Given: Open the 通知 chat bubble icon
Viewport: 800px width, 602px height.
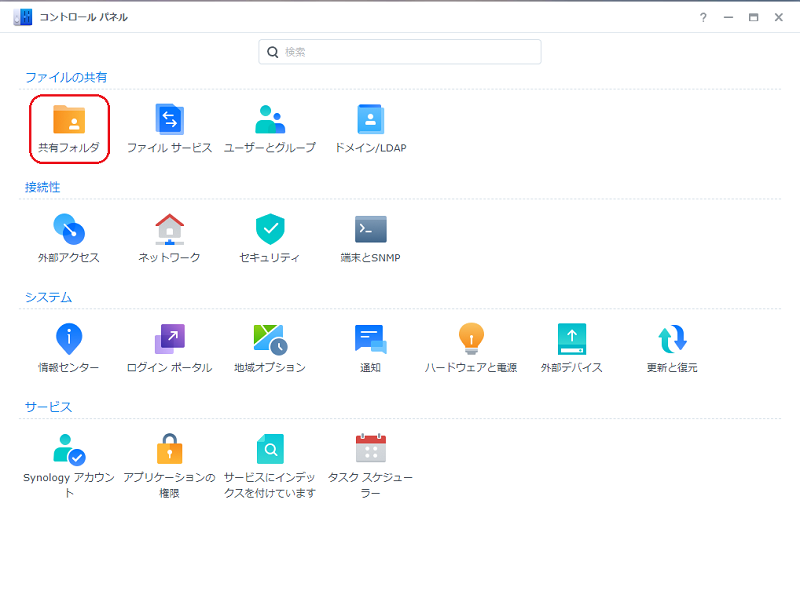Looking at the screenshot, I should [370, 339].
